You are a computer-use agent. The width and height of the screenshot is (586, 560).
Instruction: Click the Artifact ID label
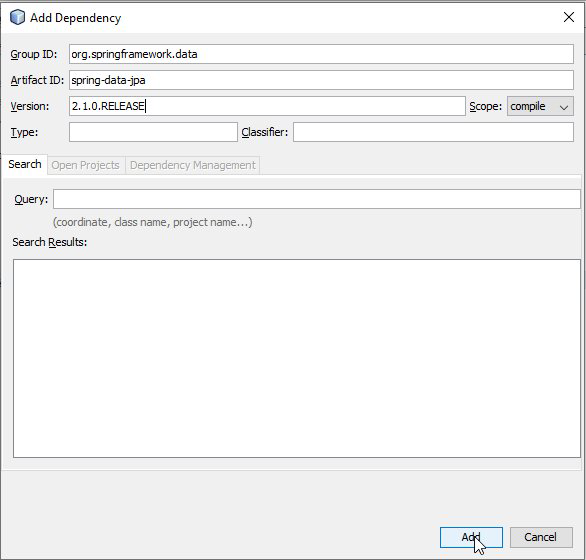click(37, 80)
